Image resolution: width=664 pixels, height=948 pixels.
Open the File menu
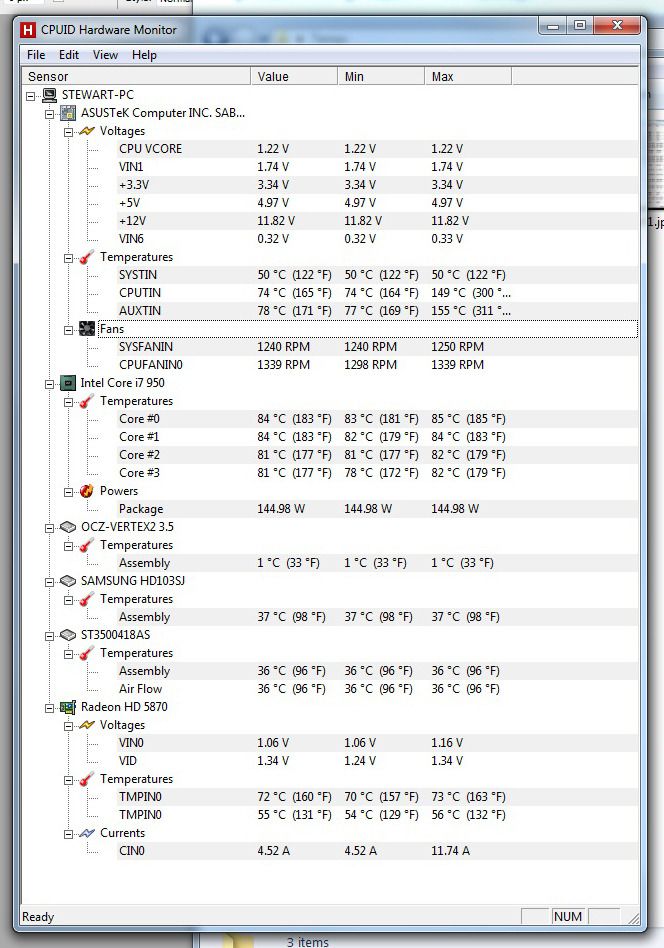(x=36, y=55)
